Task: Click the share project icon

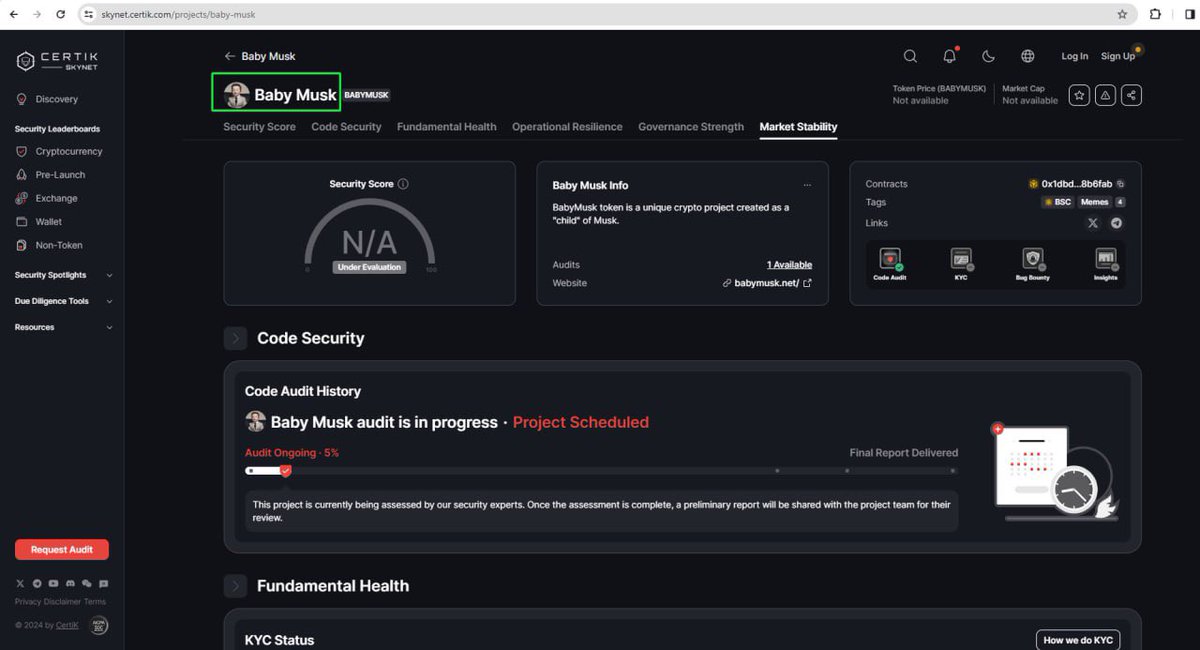Action: 1131,95
